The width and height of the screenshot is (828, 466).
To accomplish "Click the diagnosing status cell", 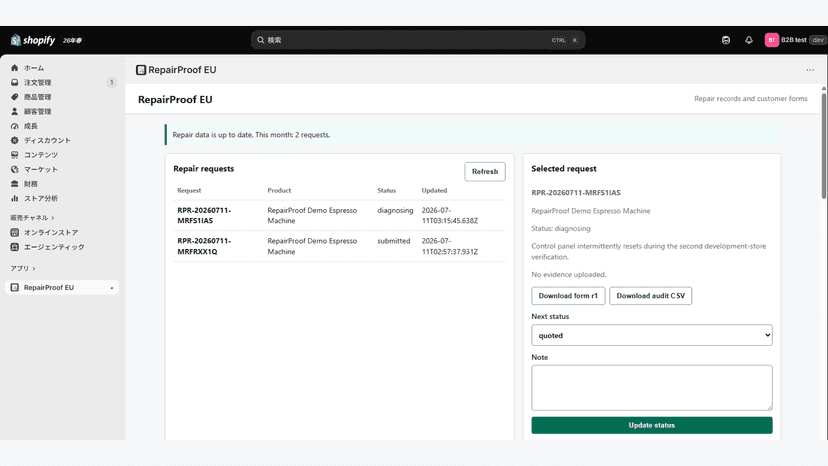I will click(395, 210).
